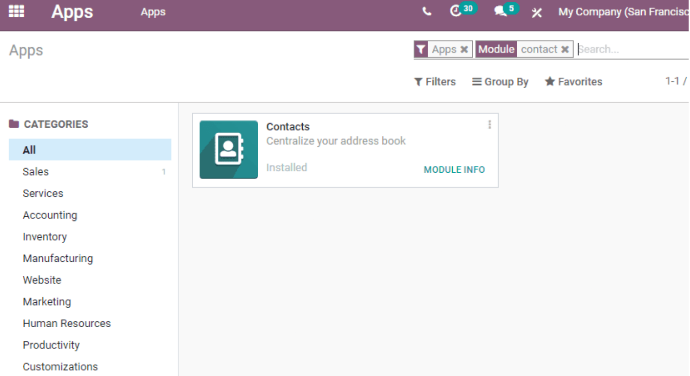Click the Installed status label
The image size is (690, 376).
[x=286, y=167]
